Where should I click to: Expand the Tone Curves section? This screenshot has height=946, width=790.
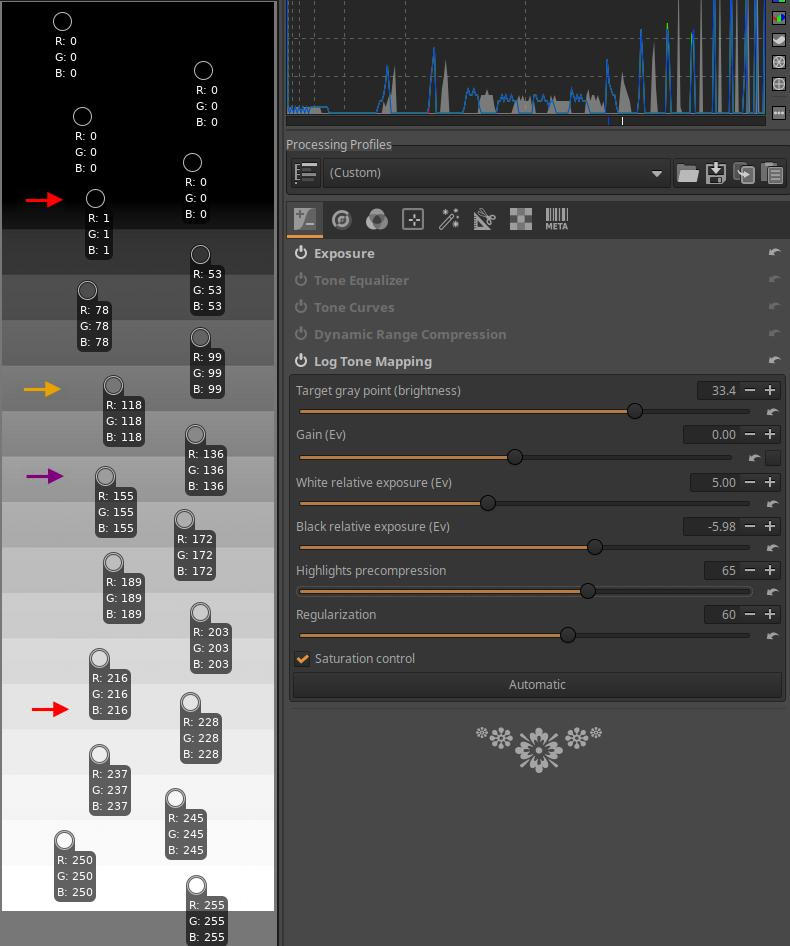pyautogui.click(x=354, y=307)
